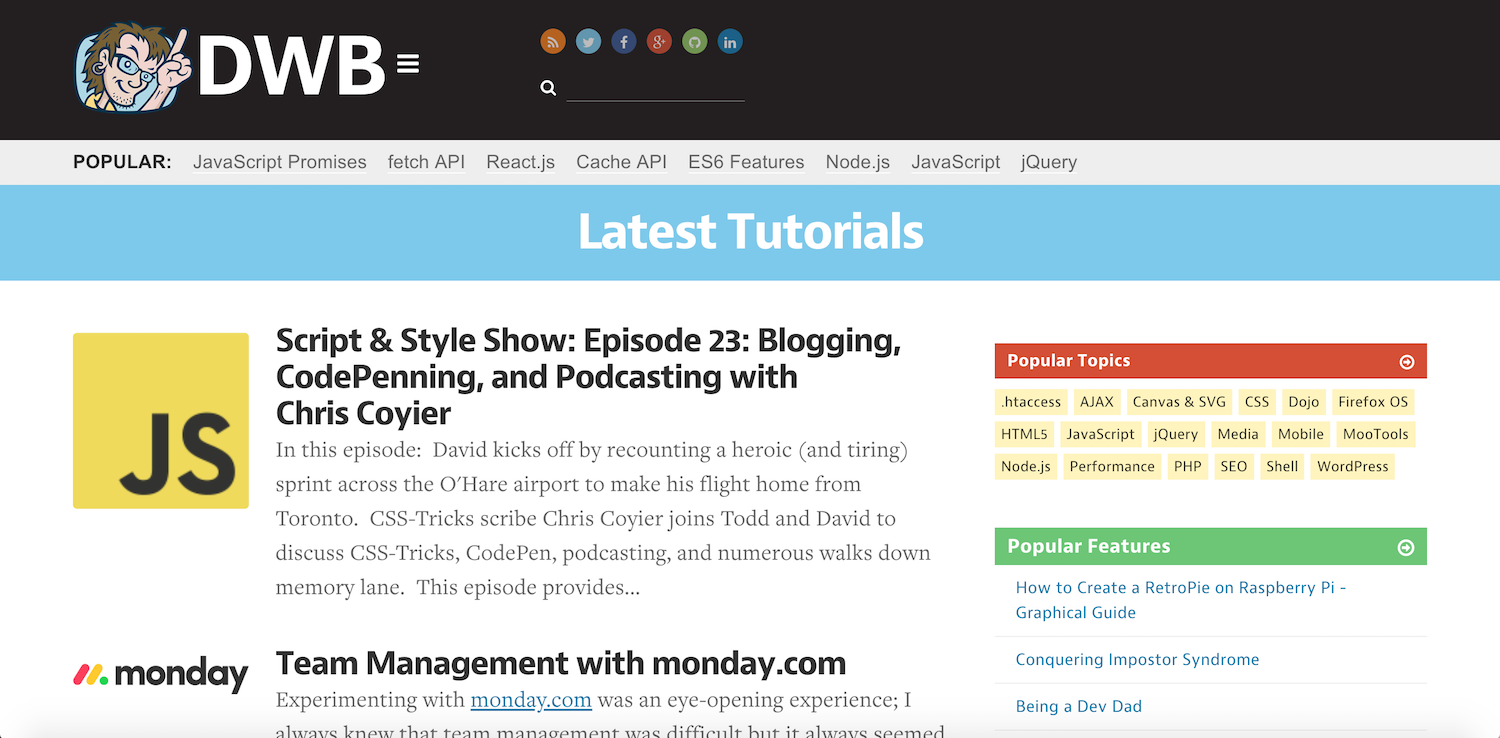The image size is (1500, 738).
Task: Open the React.js popular link
Action: [521, 162]
